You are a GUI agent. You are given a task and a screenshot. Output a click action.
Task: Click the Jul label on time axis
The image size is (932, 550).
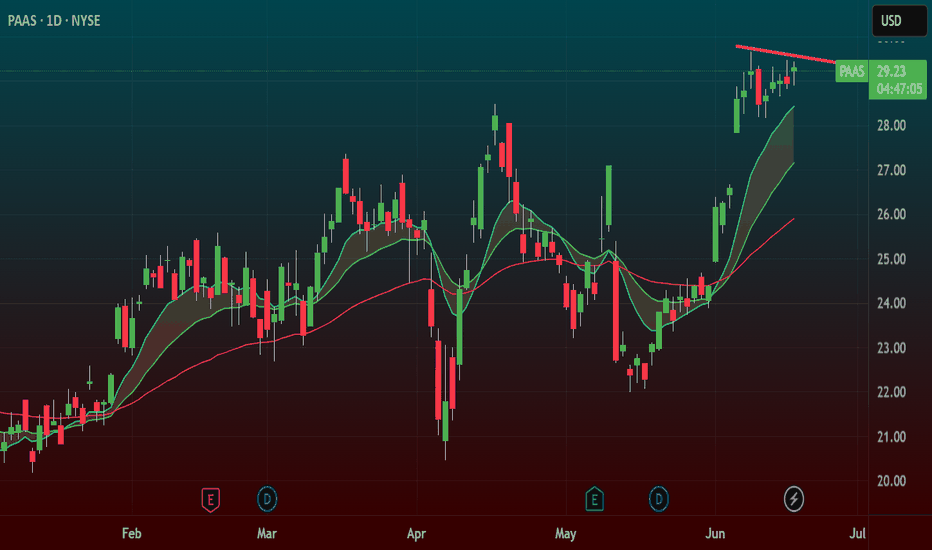pyautogui.click(x=857, y=533)
